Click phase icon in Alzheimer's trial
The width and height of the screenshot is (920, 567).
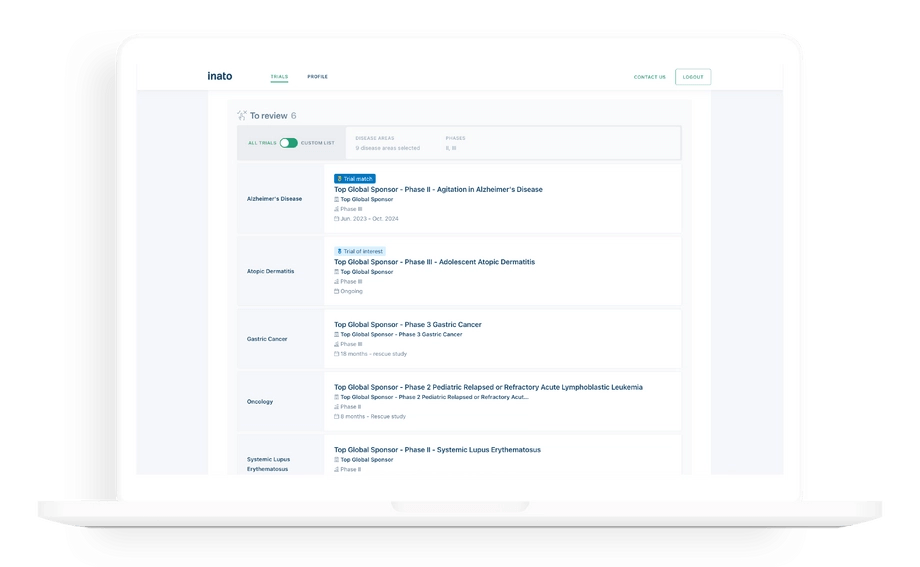click(x=337, y=209)
